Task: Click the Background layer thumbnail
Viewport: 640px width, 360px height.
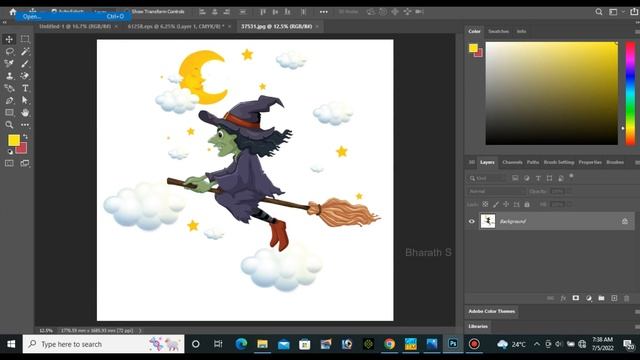Action: click(488, 221)
